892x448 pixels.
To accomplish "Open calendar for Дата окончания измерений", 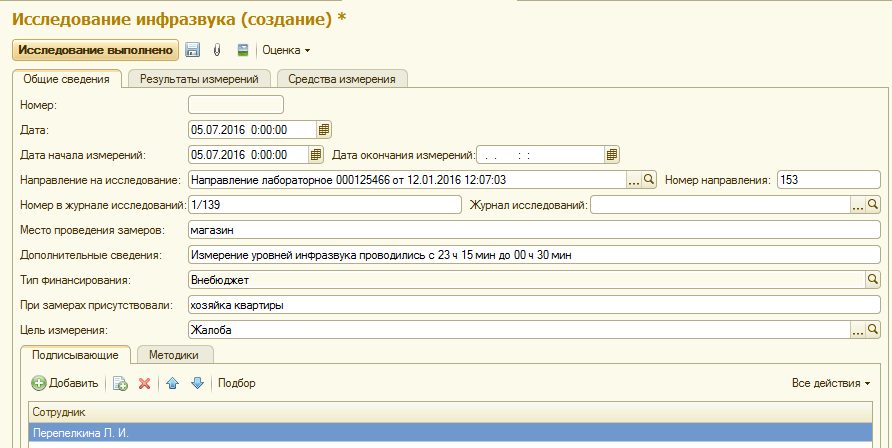I will (612, 154).
